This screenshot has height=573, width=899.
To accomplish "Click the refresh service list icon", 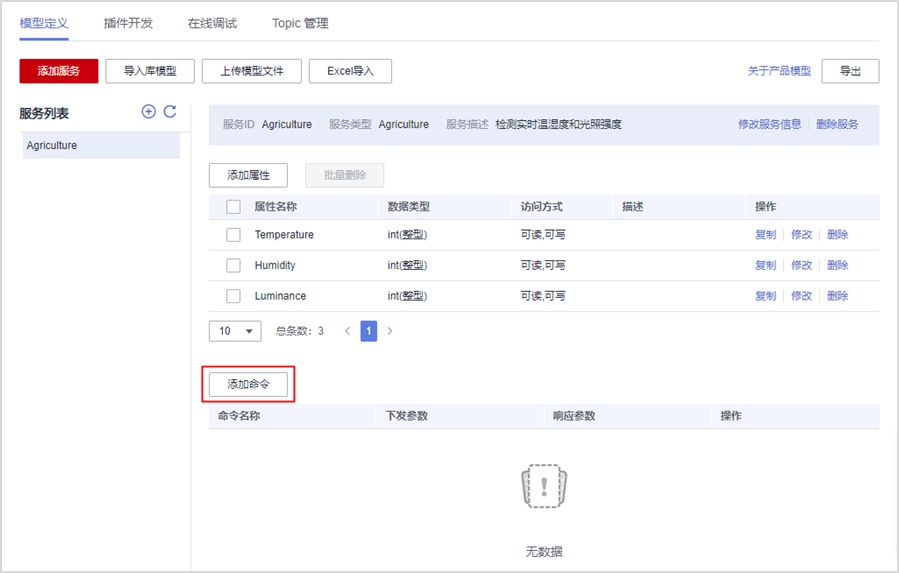I will pos(170,112).
